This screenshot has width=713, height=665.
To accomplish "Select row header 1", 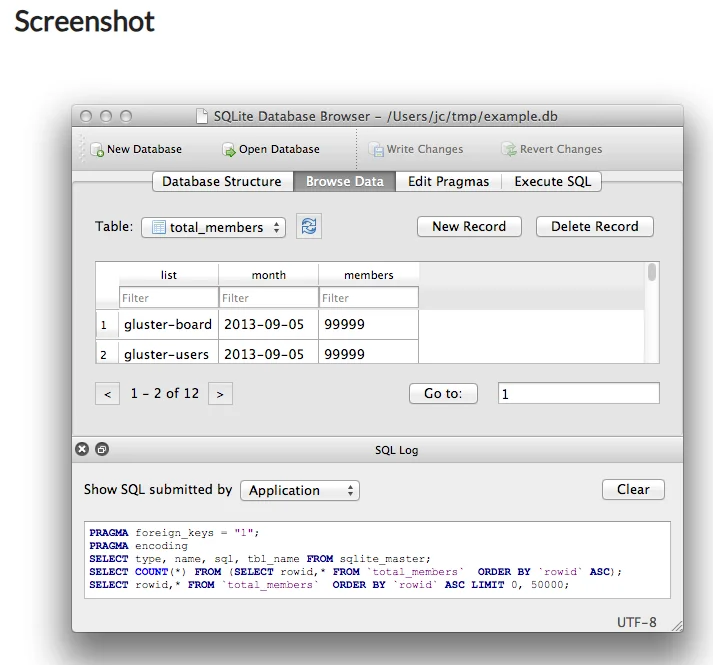I will click(x=107, y=324).
